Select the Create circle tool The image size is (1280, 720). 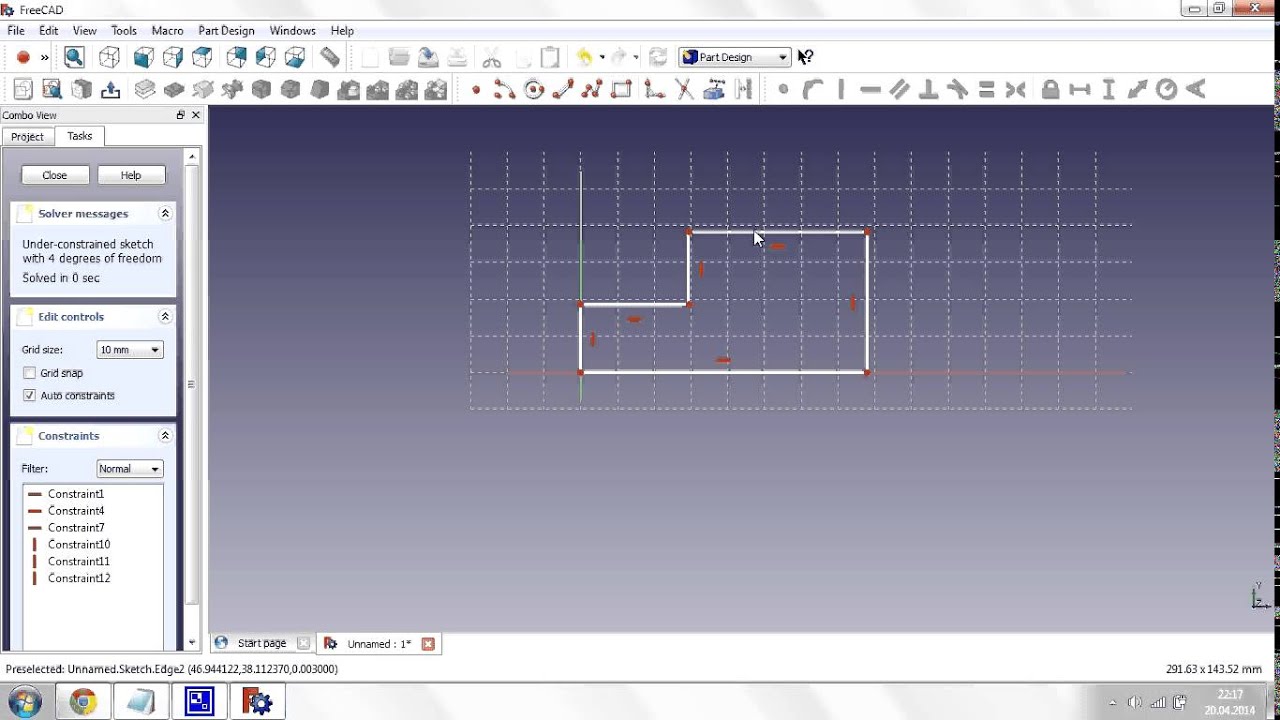(534, 90)
